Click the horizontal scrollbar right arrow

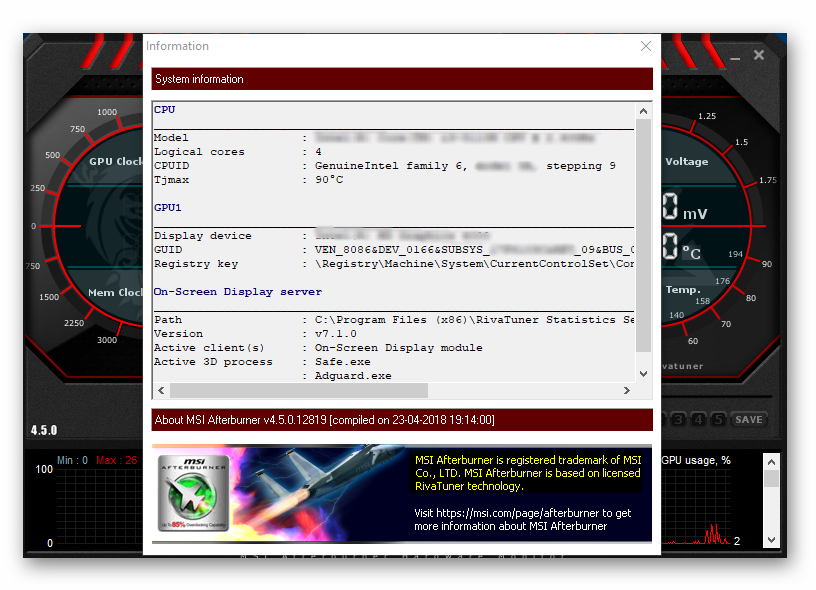coord(628,390)
